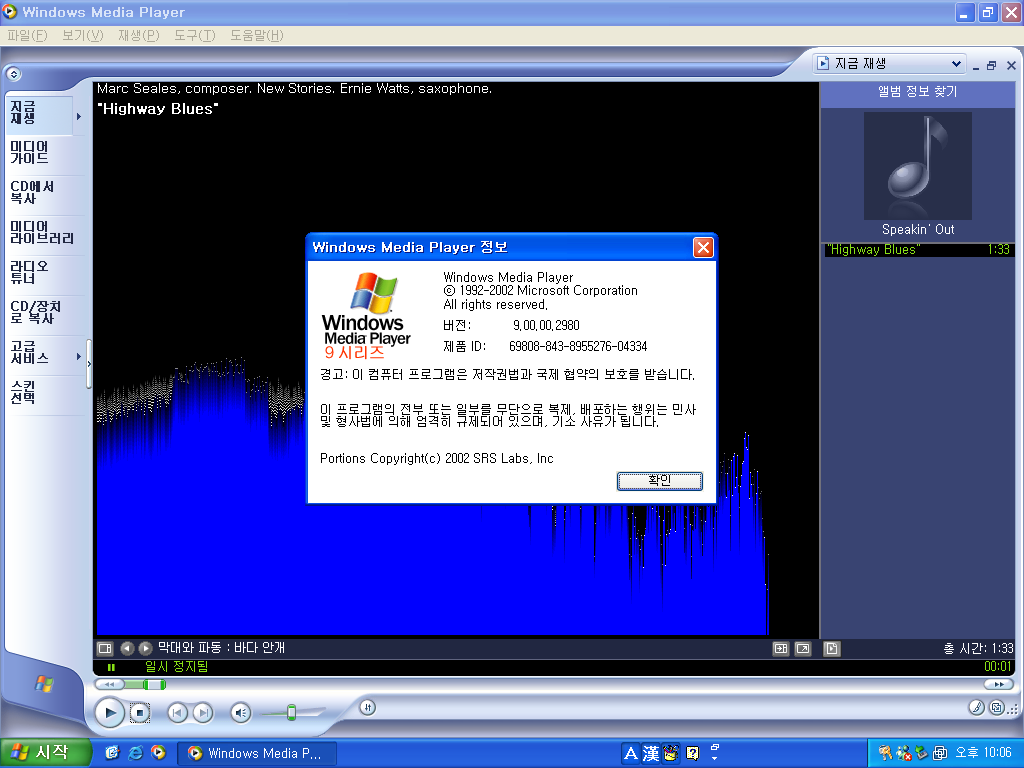Click the maximize video and visualization pane icon

[x=780, y=648]
